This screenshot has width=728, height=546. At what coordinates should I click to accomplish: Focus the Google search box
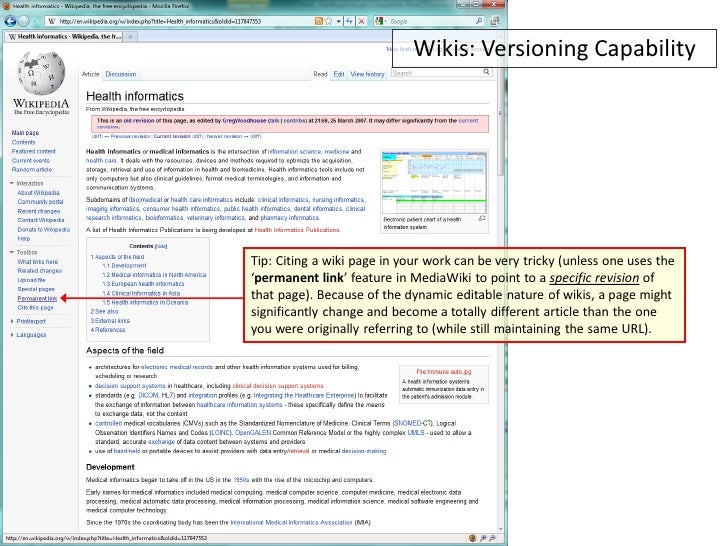431,21
